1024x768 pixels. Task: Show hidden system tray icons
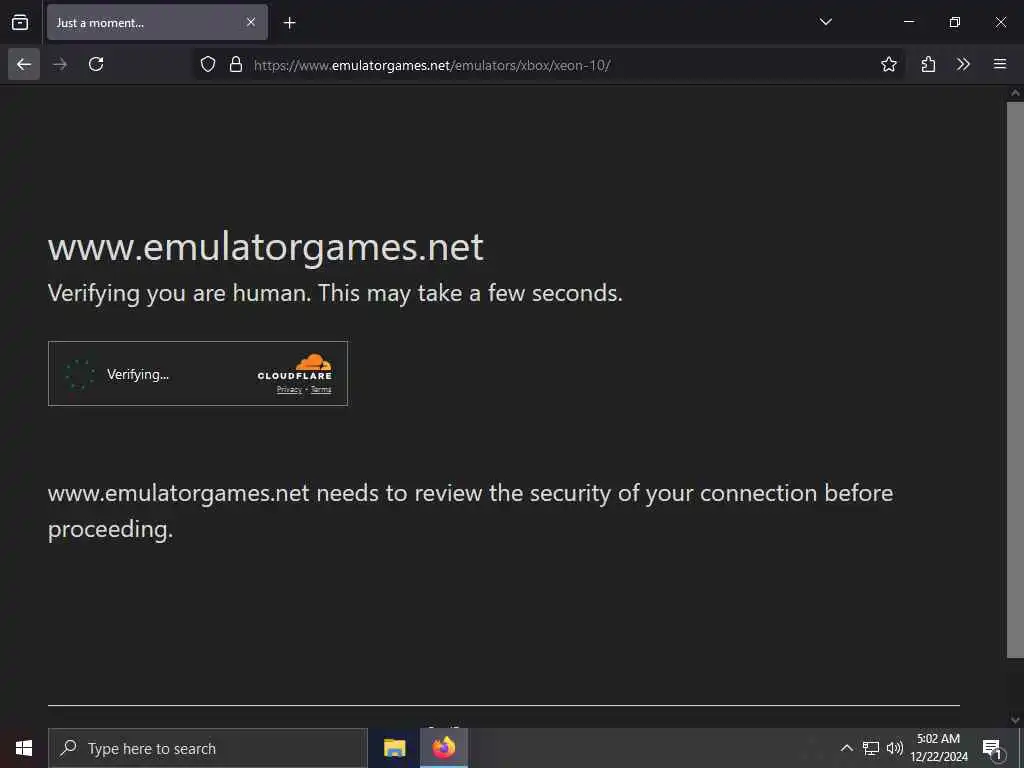click(846, 748)
